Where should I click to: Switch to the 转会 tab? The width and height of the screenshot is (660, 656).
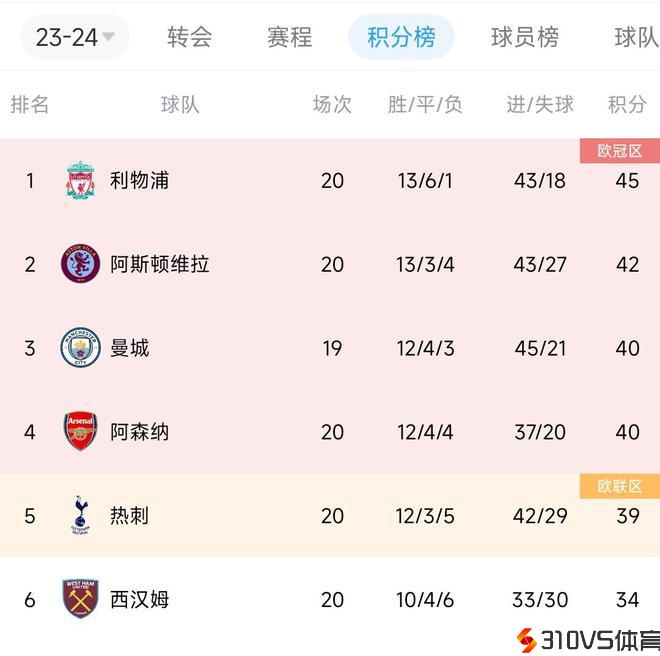point(190,38)
